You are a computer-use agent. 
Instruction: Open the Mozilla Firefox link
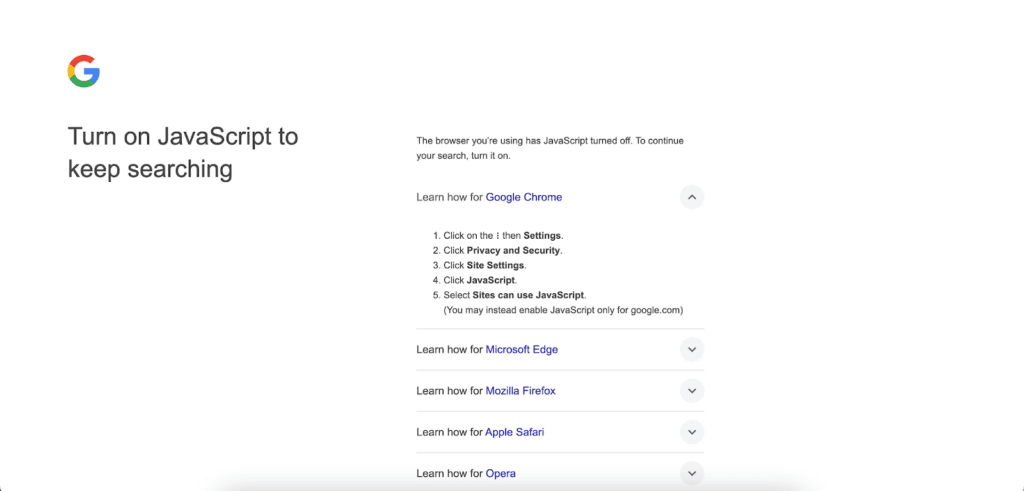520,391
